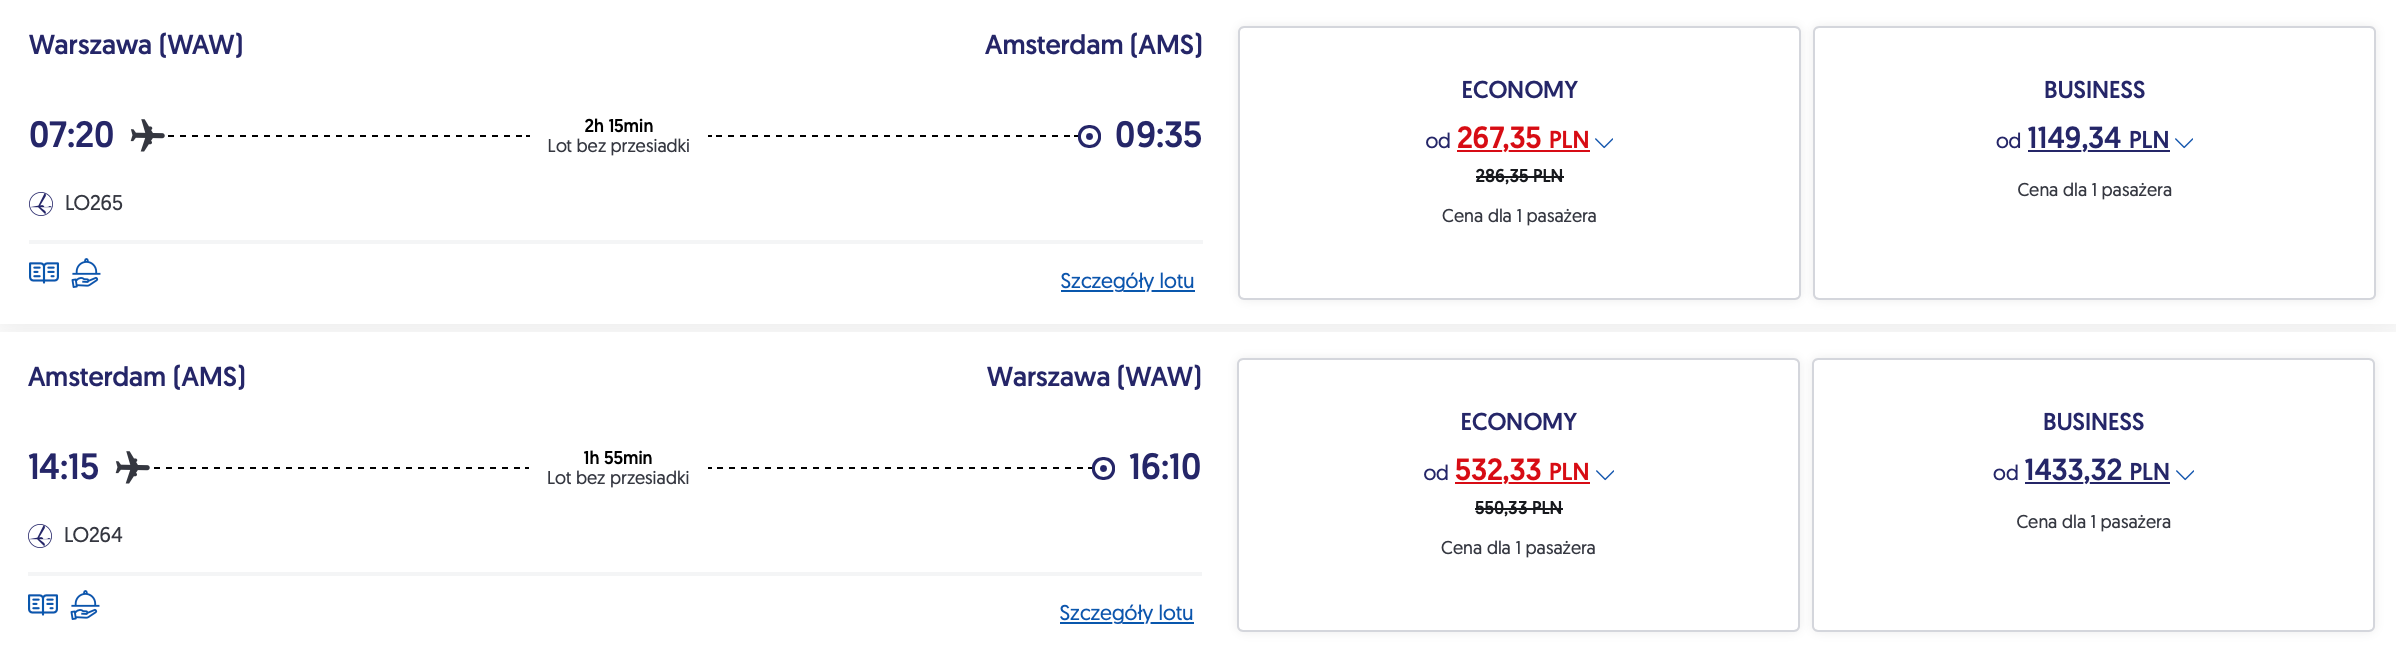Viewport: 2396px width, 652px height.
Task: Click the meal service icon on LO265 flight
Action: pyautogui.click(x=86, y=272)
